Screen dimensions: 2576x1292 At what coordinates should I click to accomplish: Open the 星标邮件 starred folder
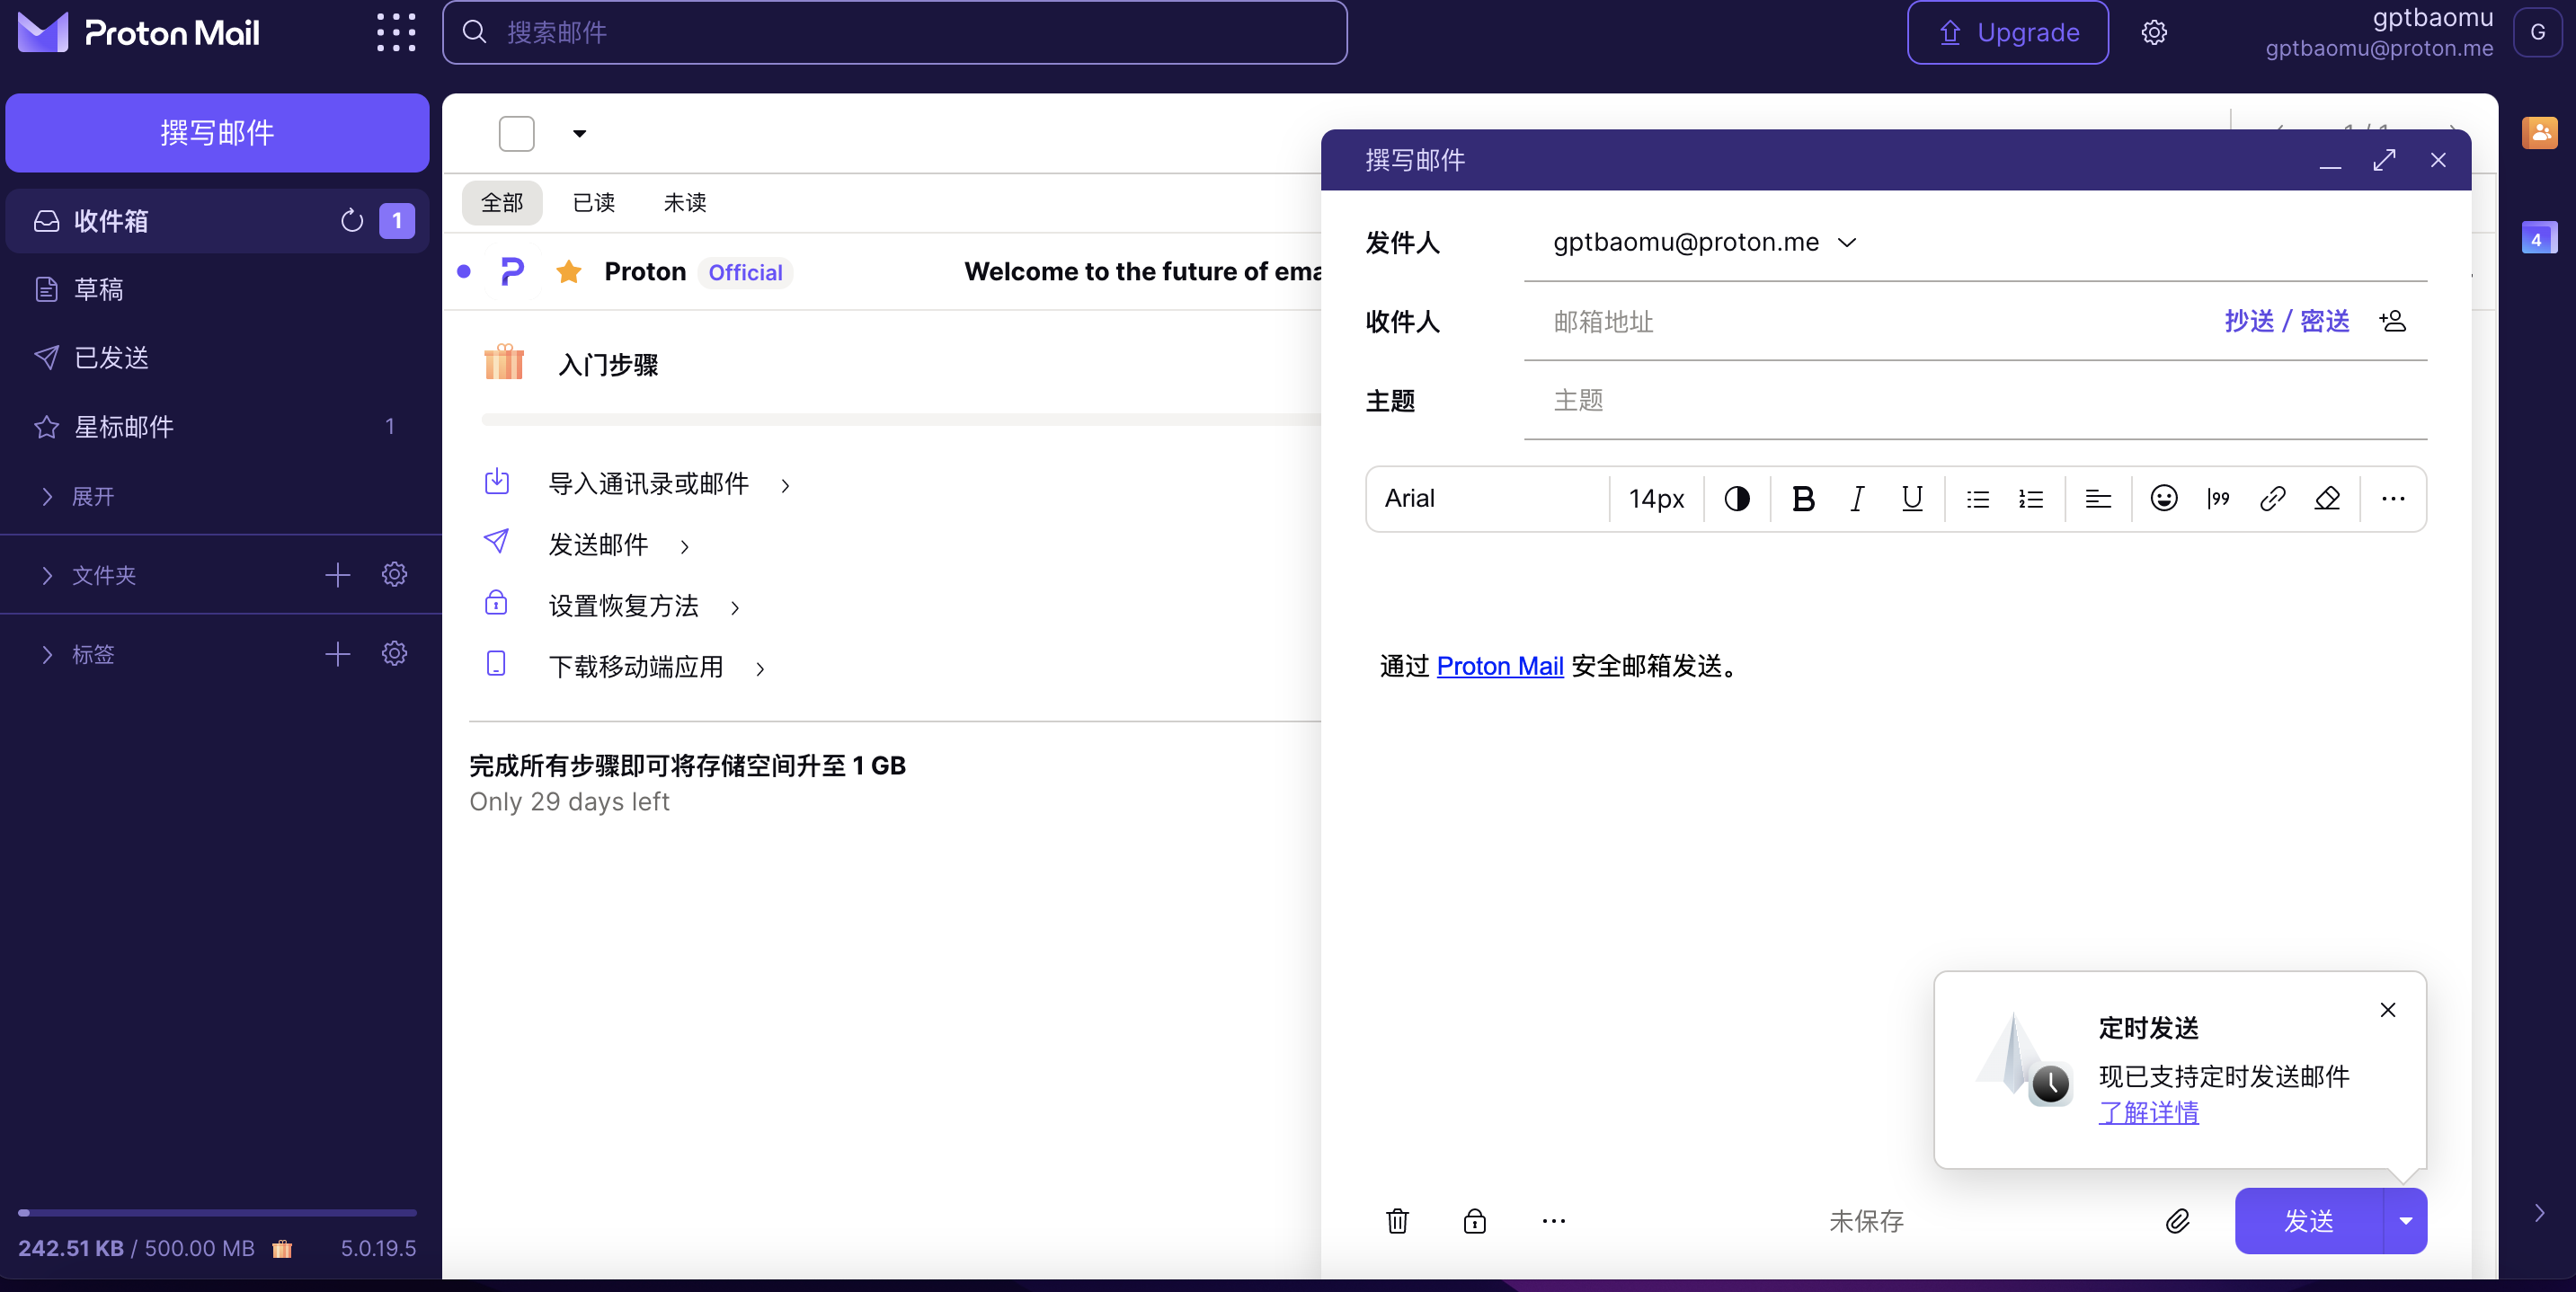[217, 427]
